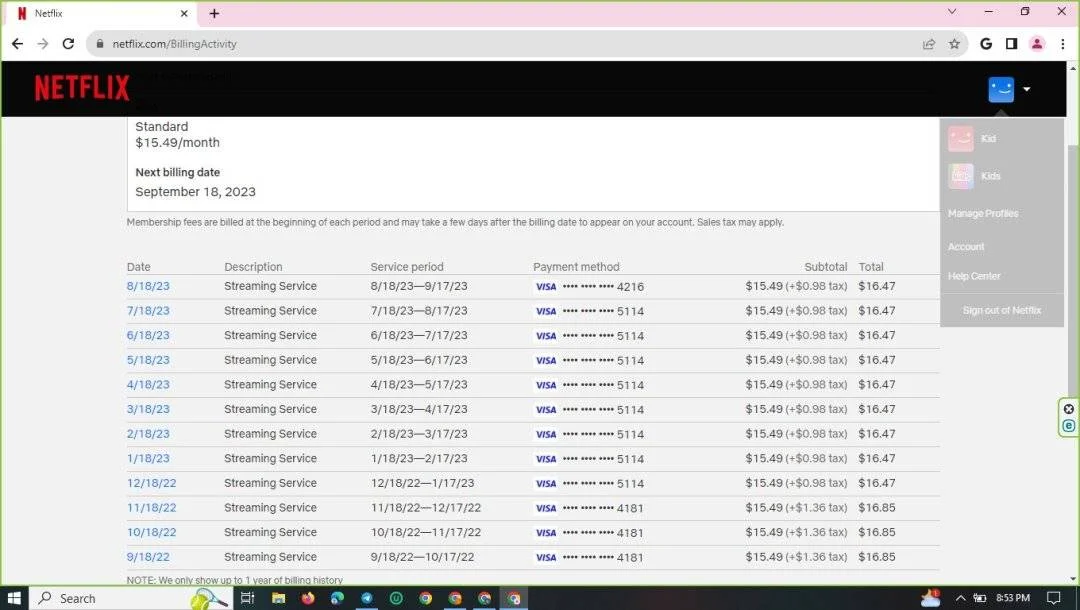Open the blue profile avatar menu

point(1001,89)
